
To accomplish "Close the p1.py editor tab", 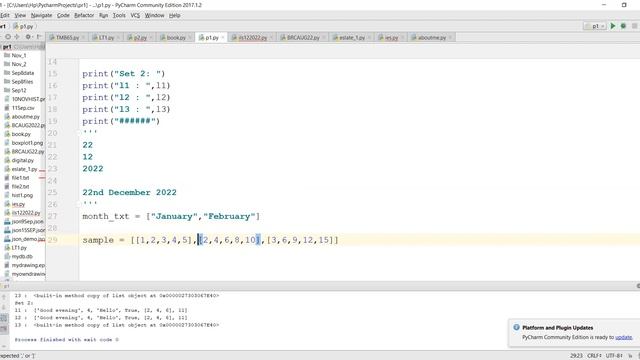I will (x=223, y=38).
